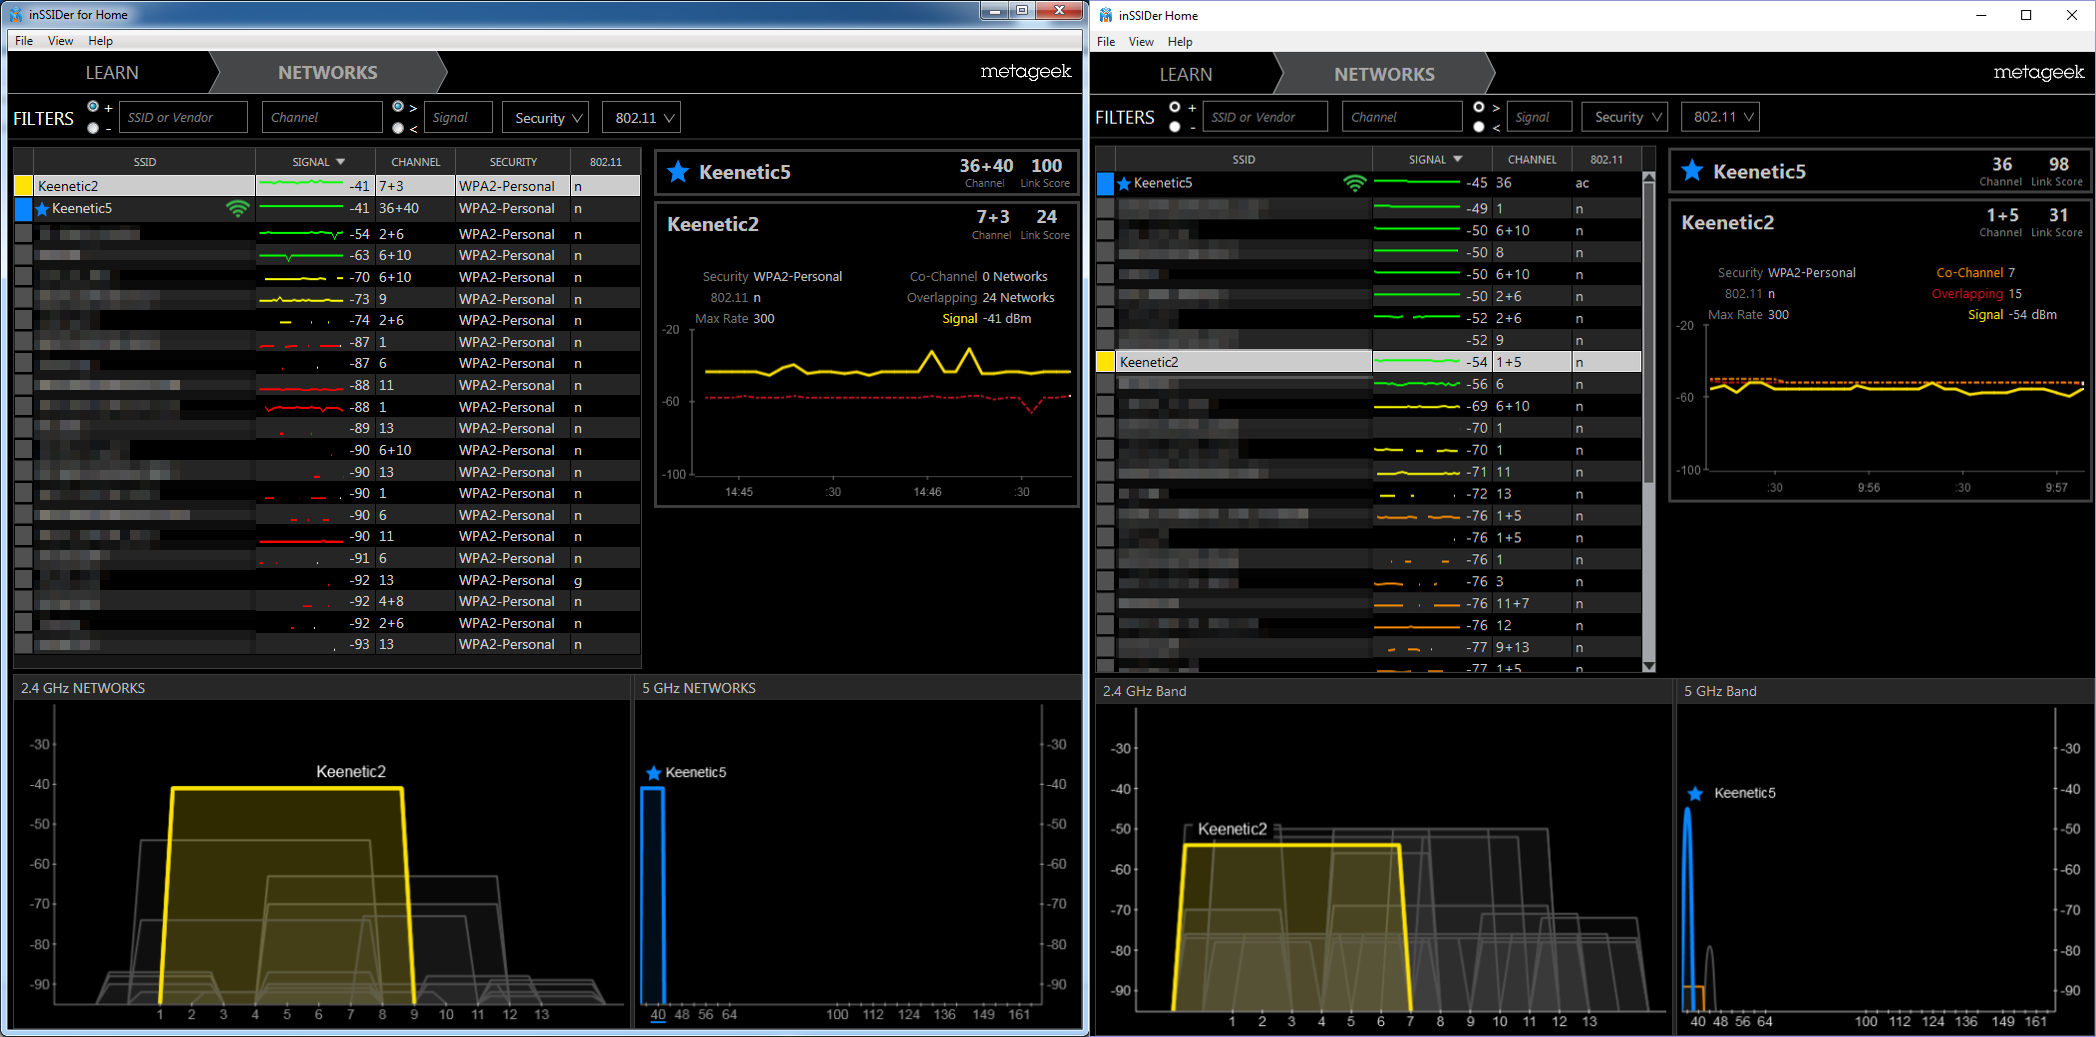Select the less-than signal radio in left window
This screenshot has height=1037, width=2096.
tap(398, 128)
